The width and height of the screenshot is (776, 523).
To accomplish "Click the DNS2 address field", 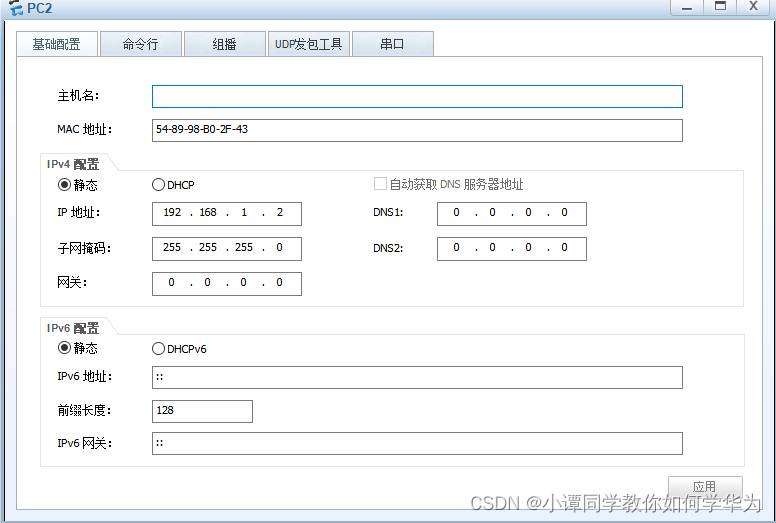I will (512, 248).
